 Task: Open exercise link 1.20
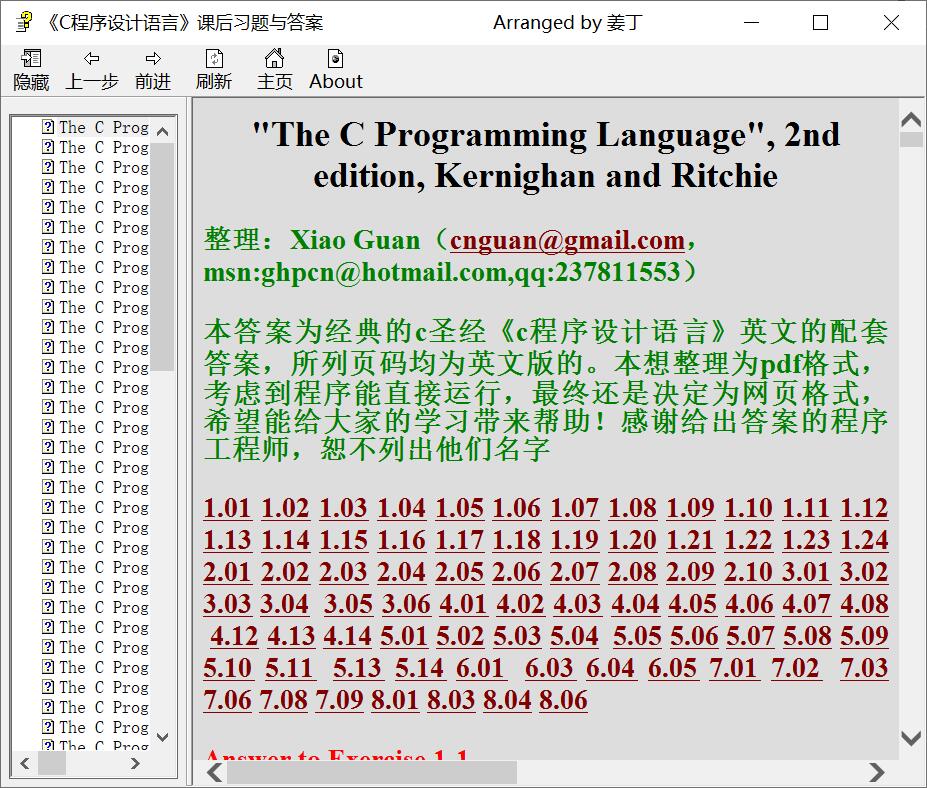[633, 540]
